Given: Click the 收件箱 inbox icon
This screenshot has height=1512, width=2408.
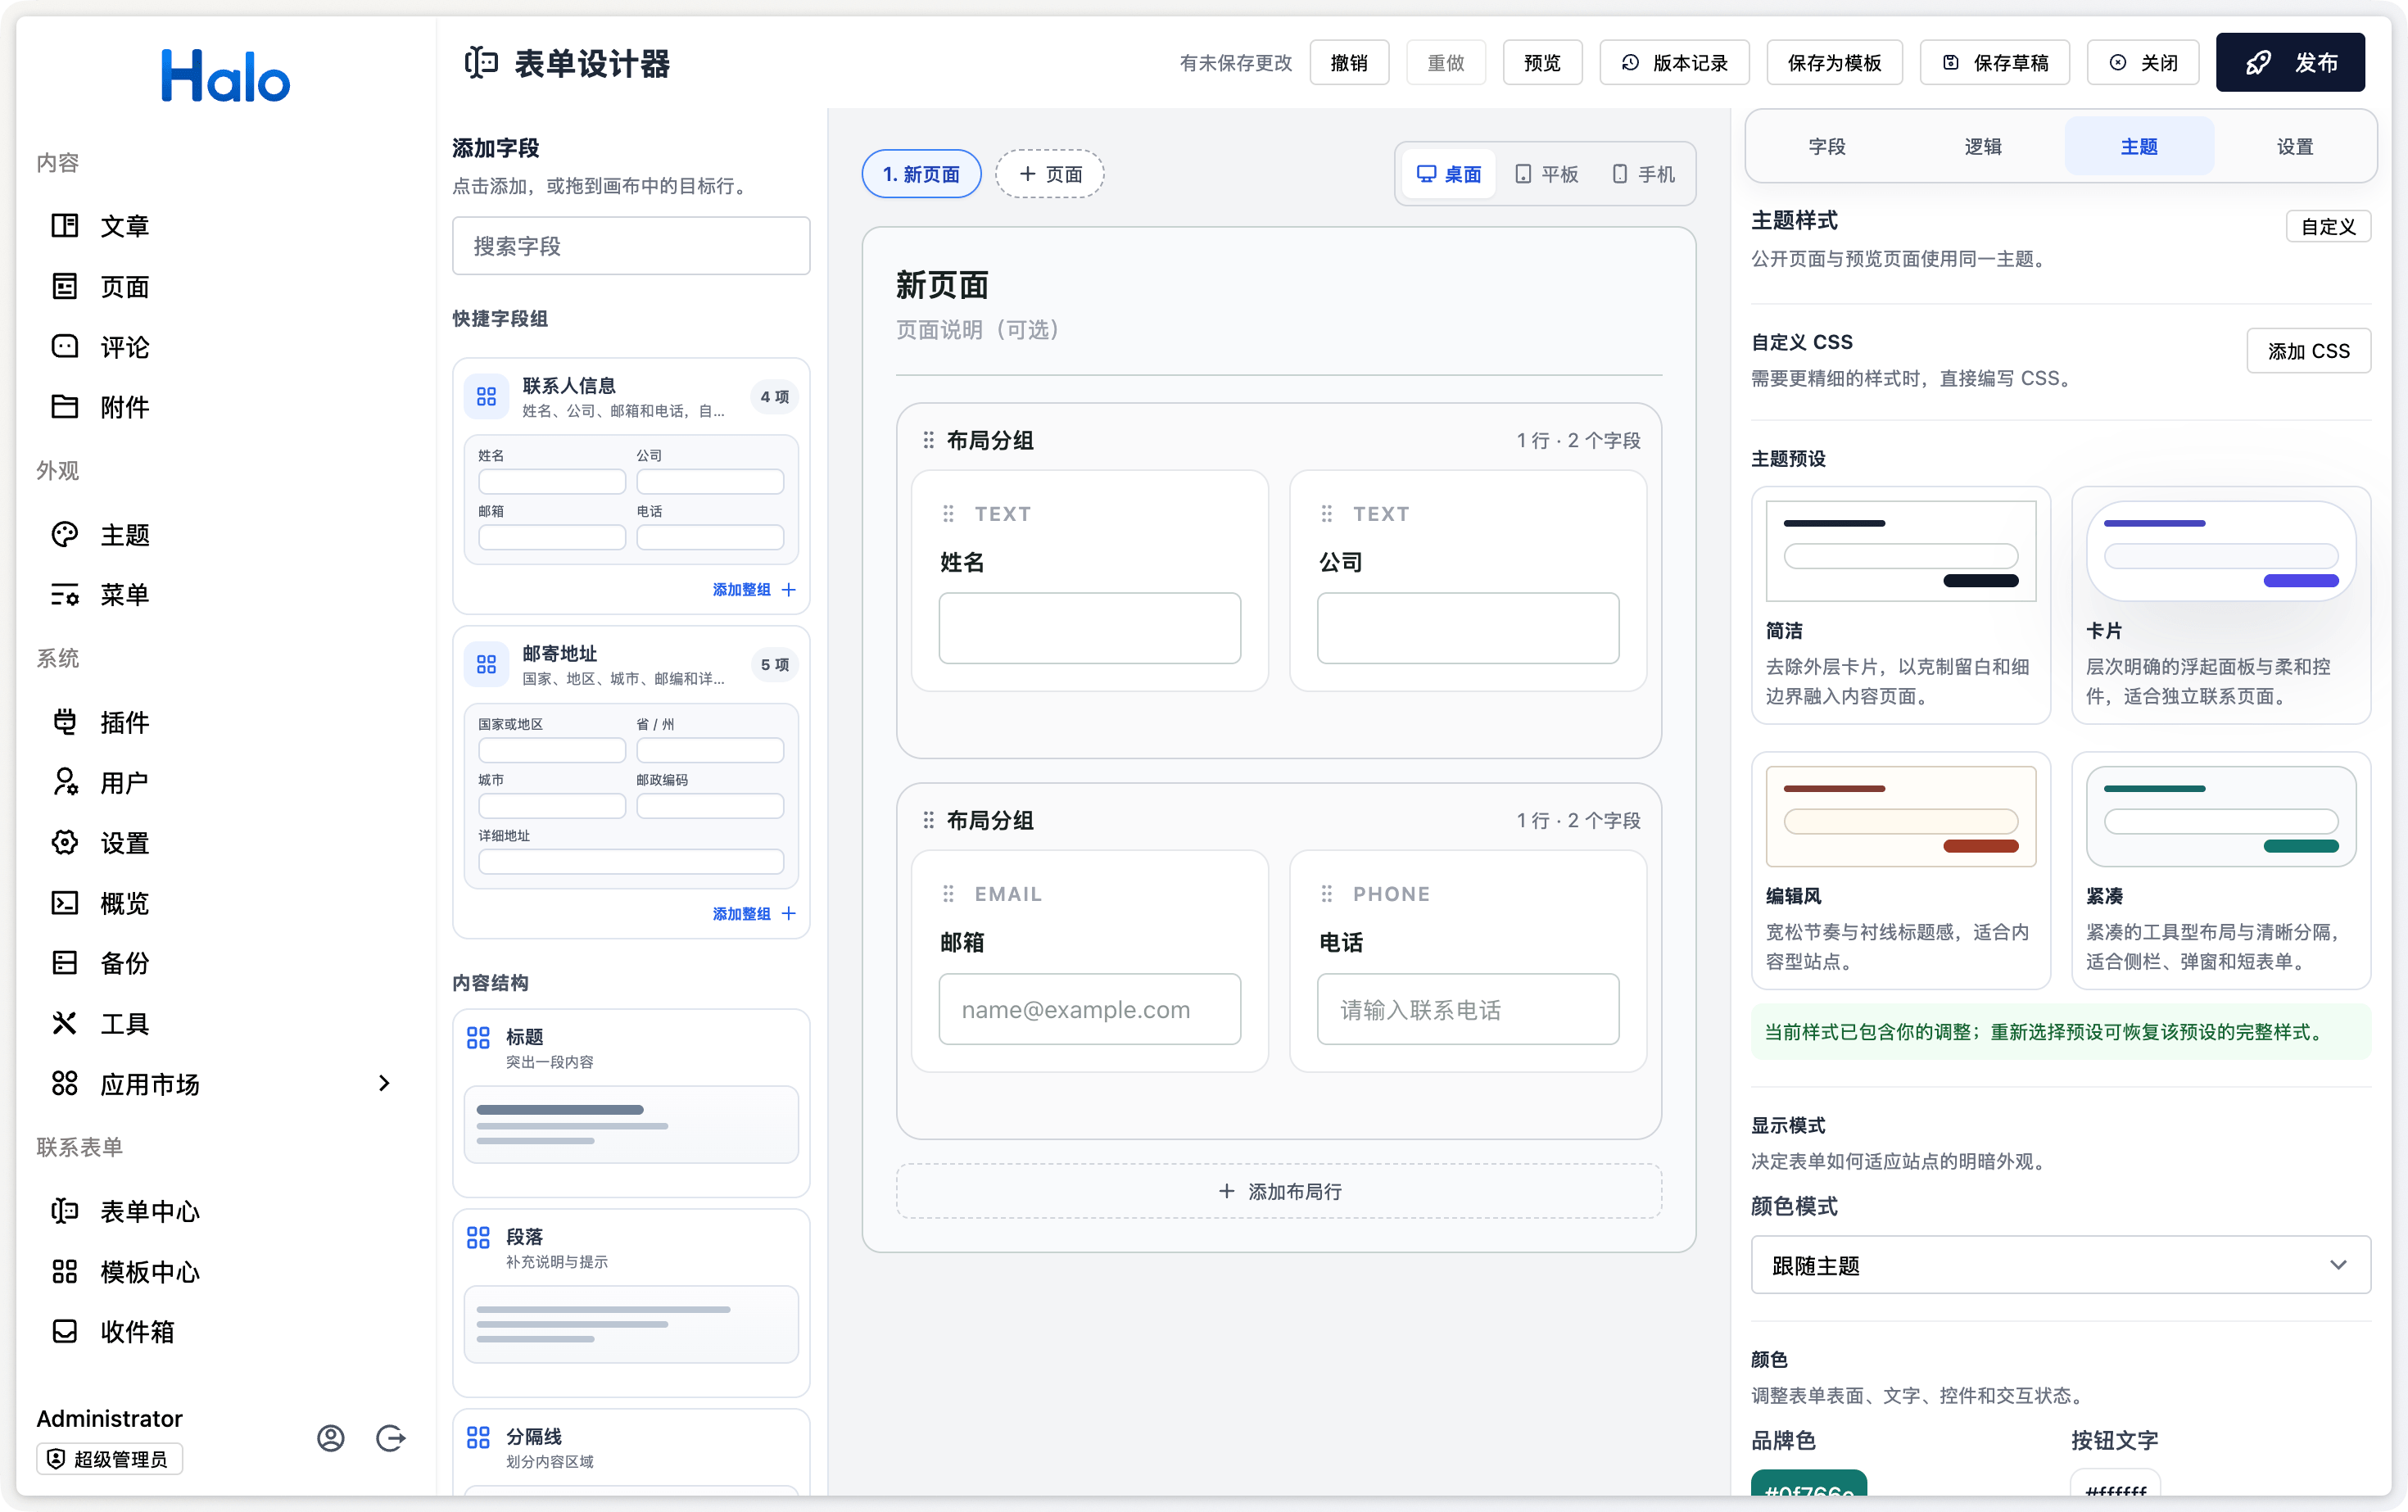Looking at the screenshot, I should click(65, 1331).
